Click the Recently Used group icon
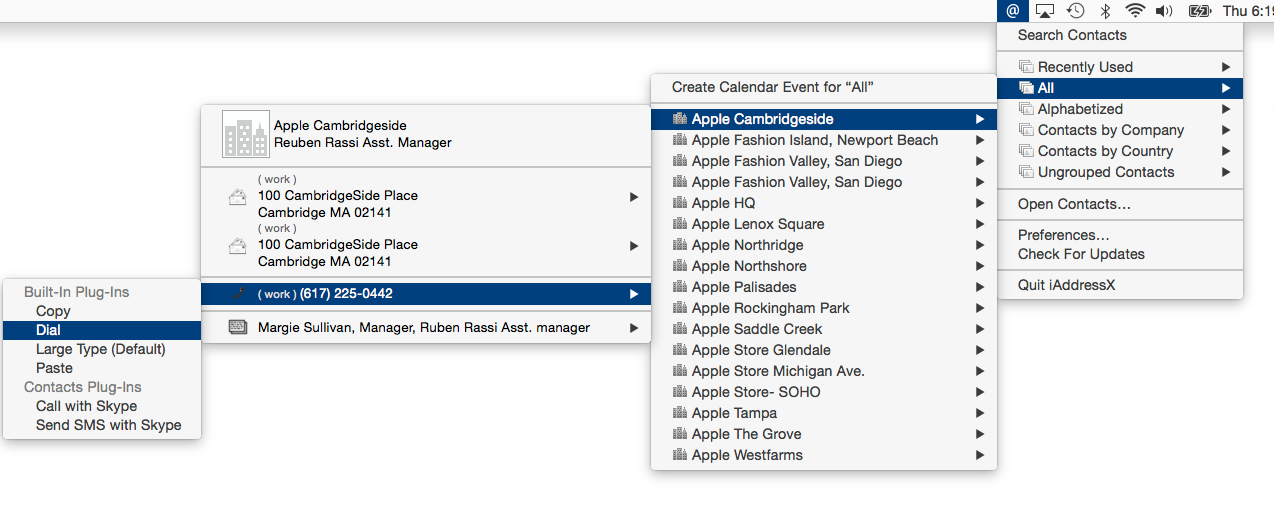The height and width of the screenshot is (522, 1274). 1026,67
